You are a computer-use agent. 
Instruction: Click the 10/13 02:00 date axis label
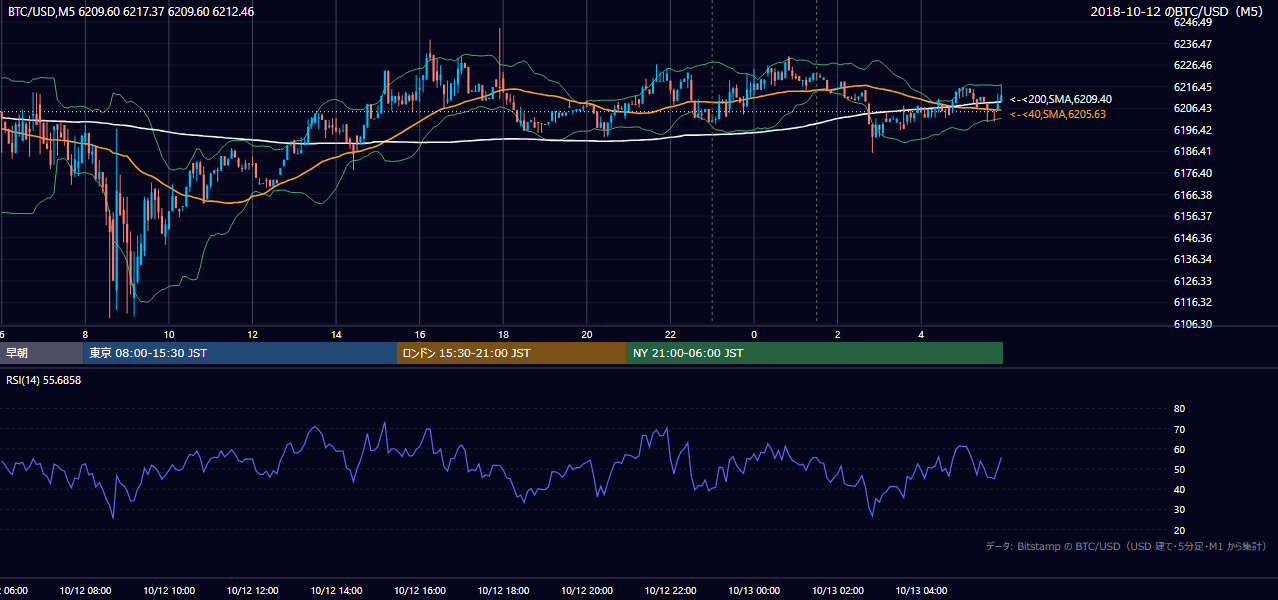837,590
